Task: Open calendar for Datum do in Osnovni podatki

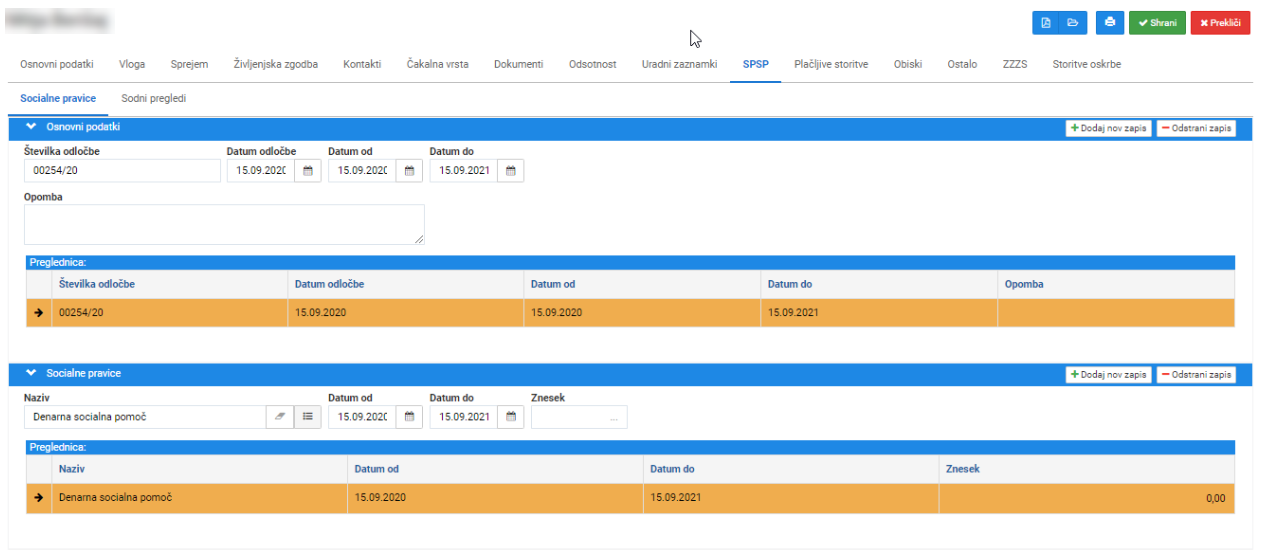Action: (x=510, y=171)
